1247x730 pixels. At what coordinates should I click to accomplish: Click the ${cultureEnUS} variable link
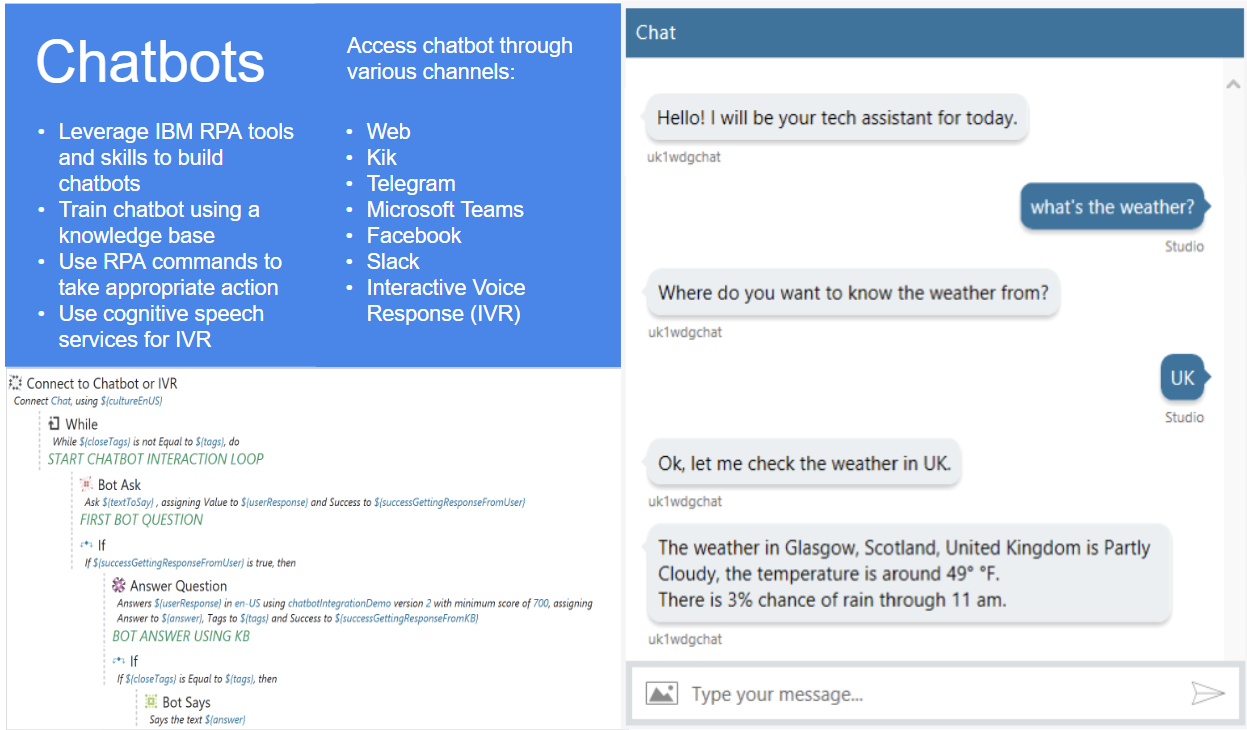click(132, 401)
